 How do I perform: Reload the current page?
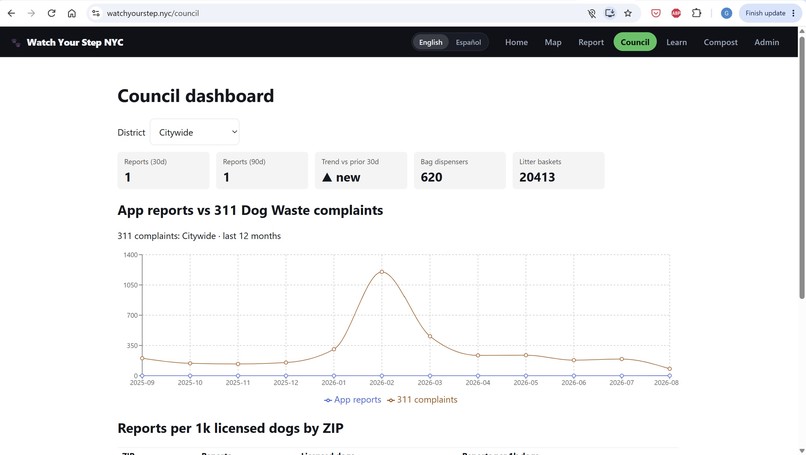[51, 13]
